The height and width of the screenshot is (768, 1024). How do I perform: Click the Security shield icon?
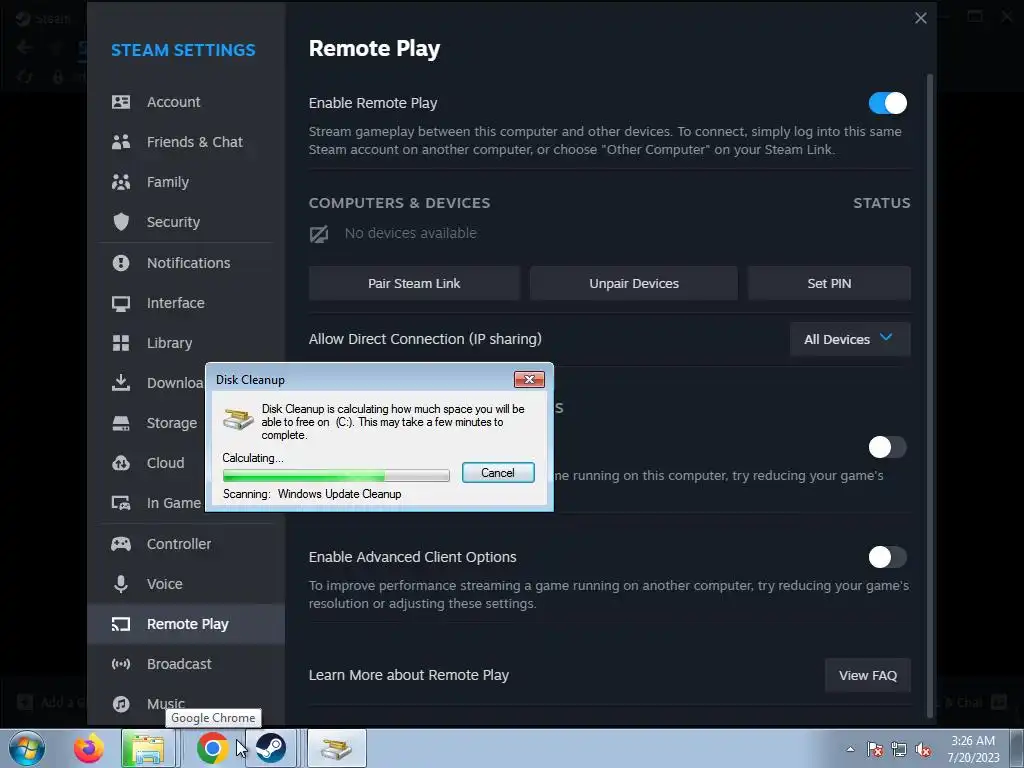coord(121,222)
